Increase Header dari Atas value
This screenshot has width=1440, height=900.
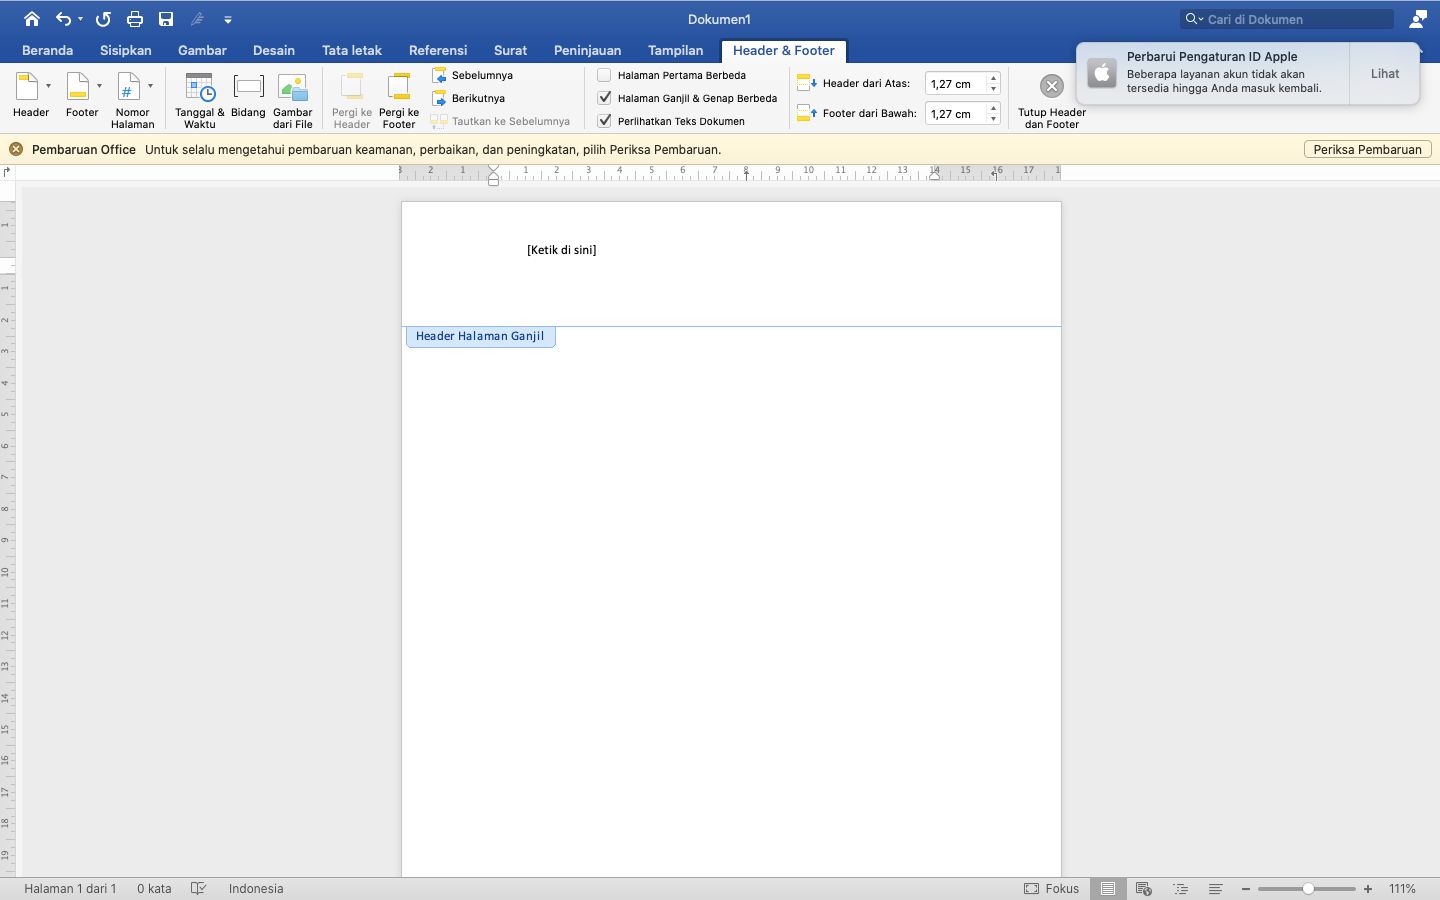[x=993, y=79]
